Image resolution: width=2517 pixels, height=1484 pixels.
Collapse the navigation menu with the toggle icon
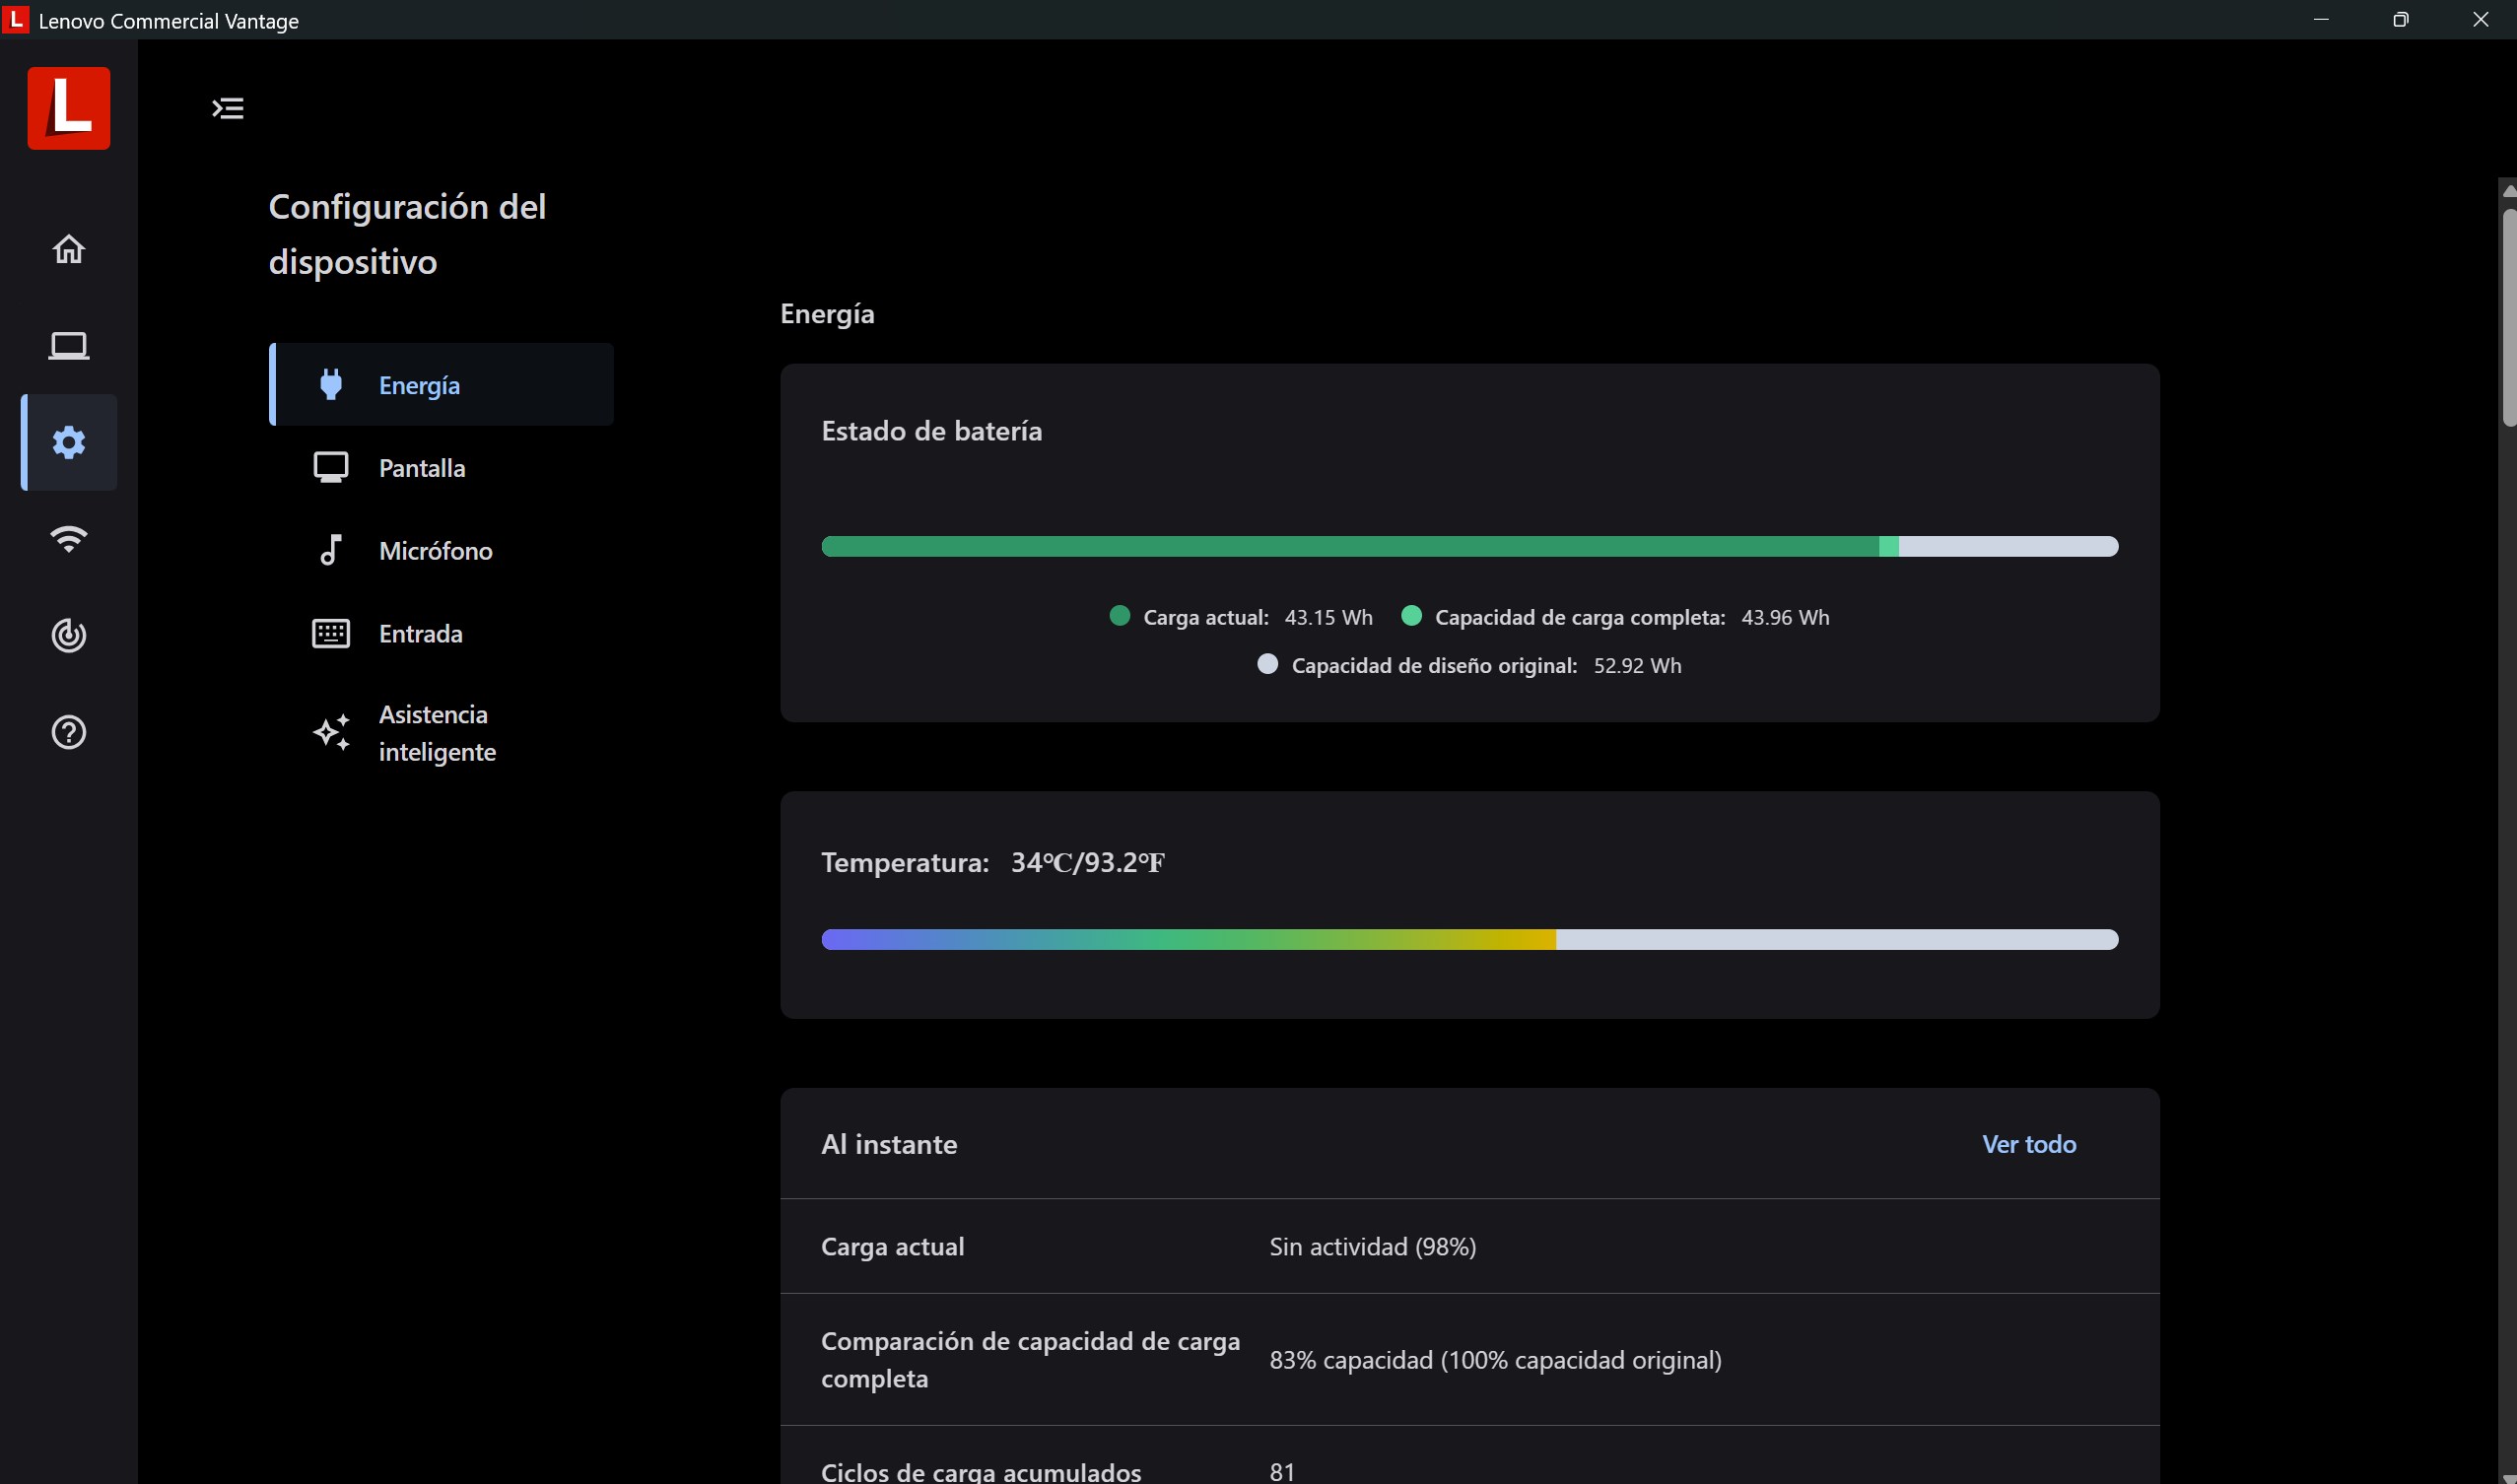click(x=228, y=108)
